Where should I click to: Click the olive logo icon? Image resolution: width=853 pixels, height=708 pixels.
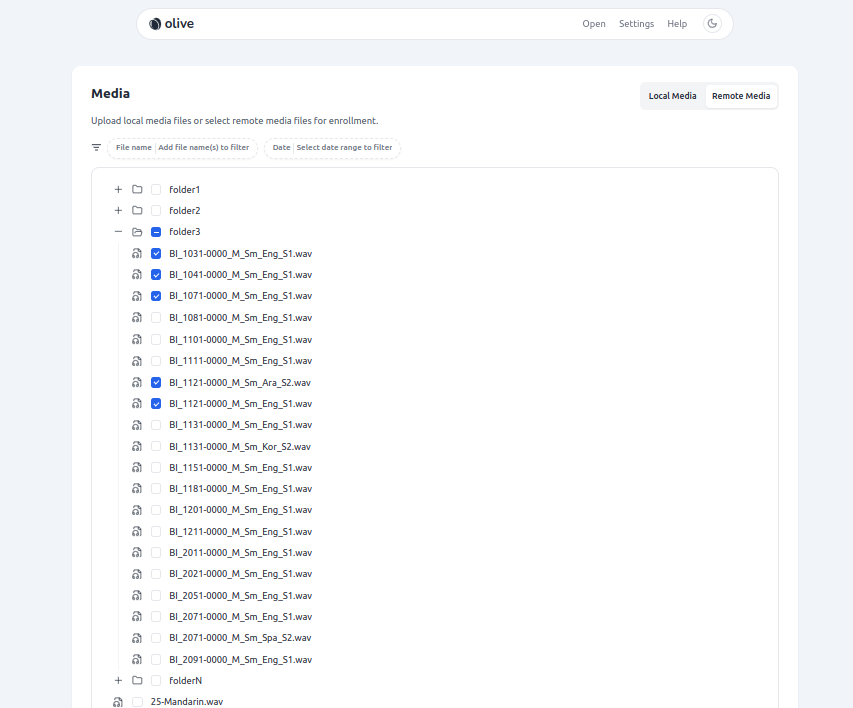155,24
